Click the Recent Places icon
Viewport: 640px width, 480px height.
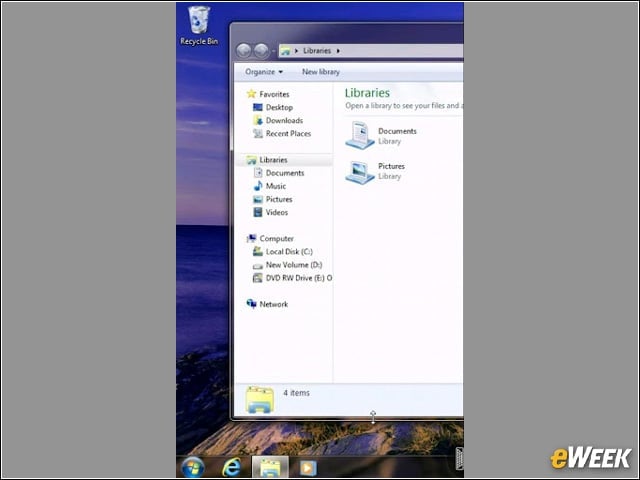(x=258, y=133)
